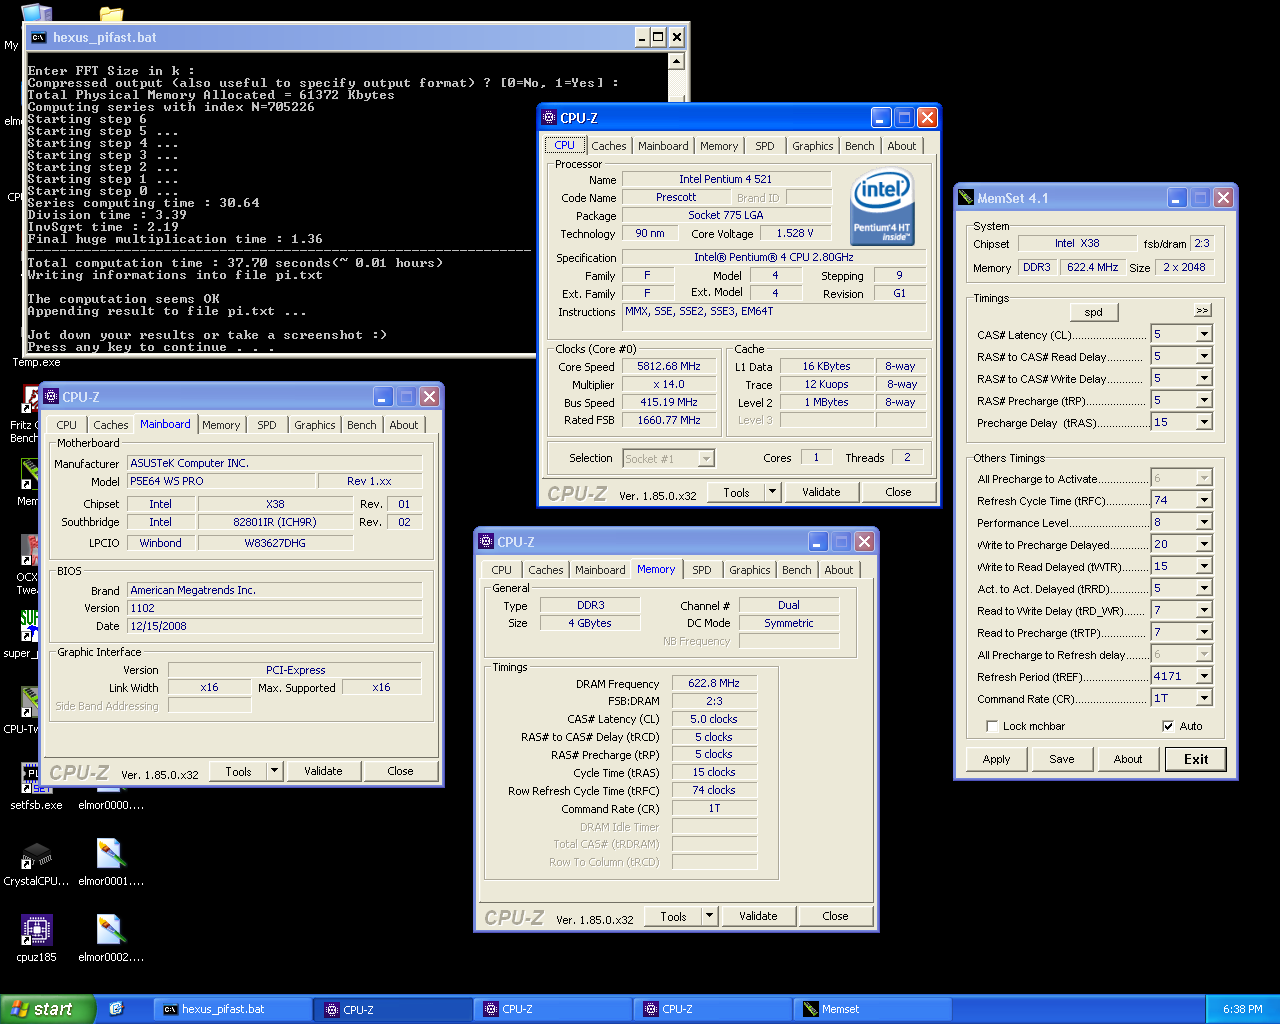This screenshot has width=1280, height=1024.
Task: Open the Write to Precharge Delayed dropdown
Action: point(1204,544)
